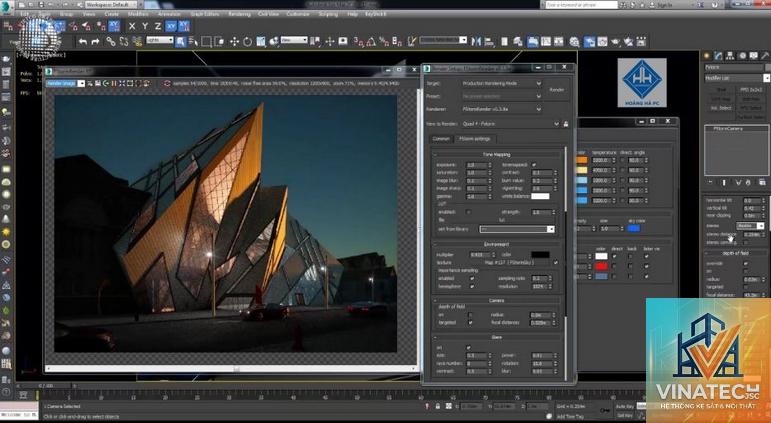
Task: Restrict transform to the Z axis
Action: pos(158,26)
